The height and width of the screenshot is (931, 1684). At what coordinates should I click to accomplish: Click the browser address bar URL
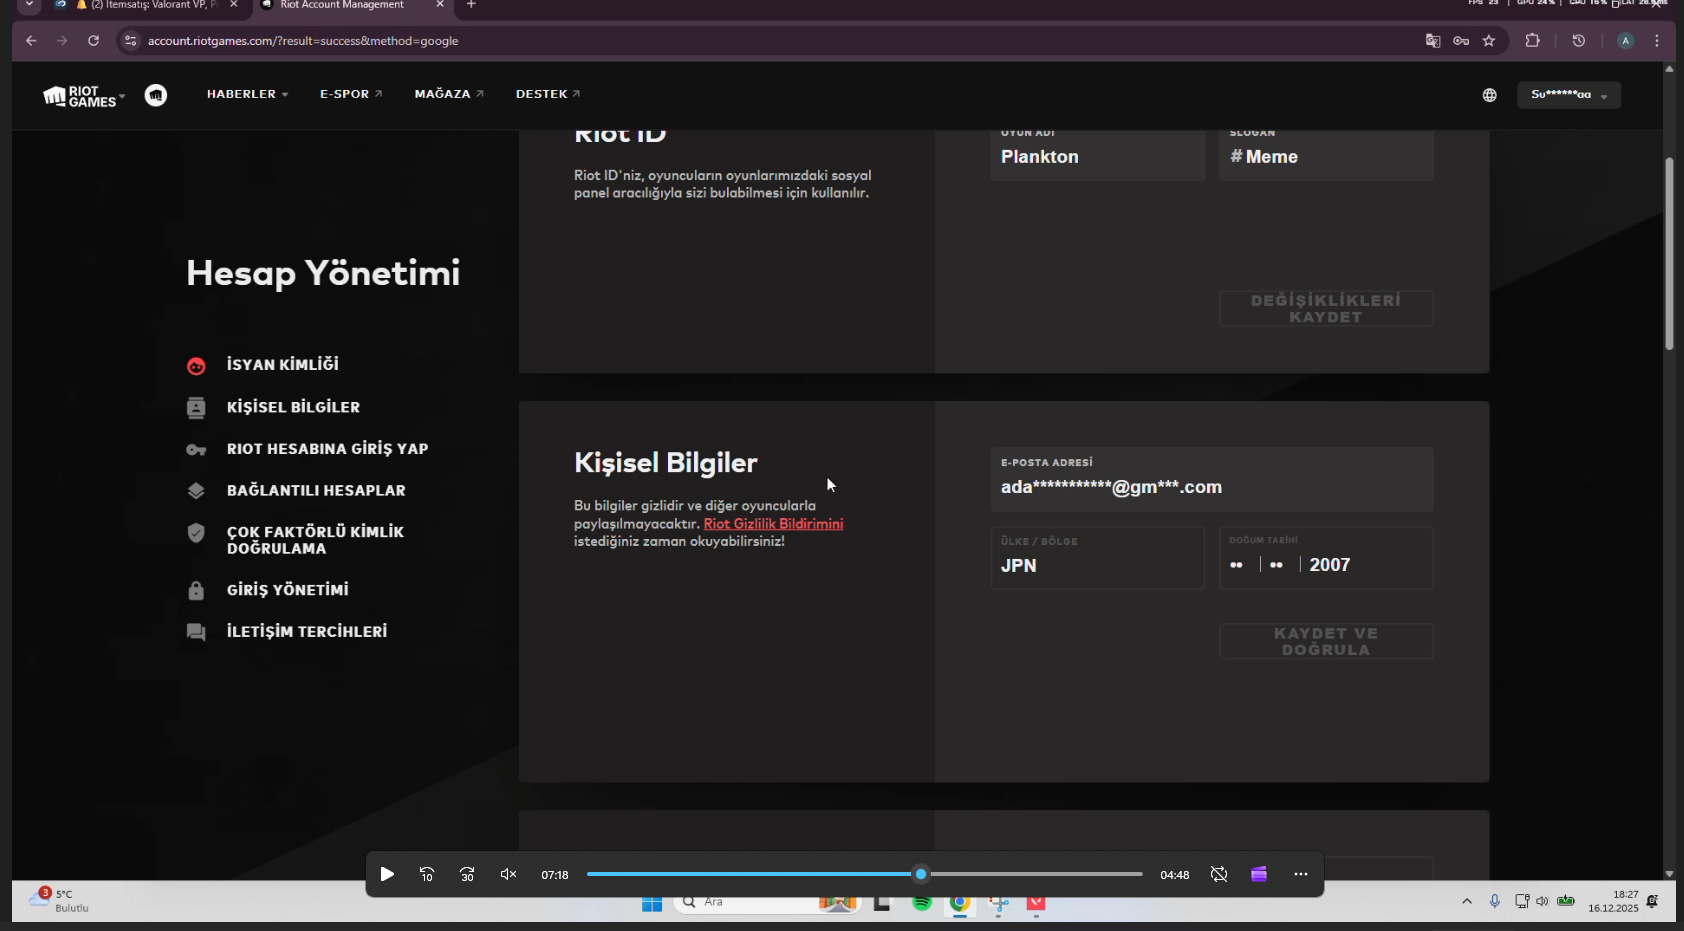coord(303,41)
